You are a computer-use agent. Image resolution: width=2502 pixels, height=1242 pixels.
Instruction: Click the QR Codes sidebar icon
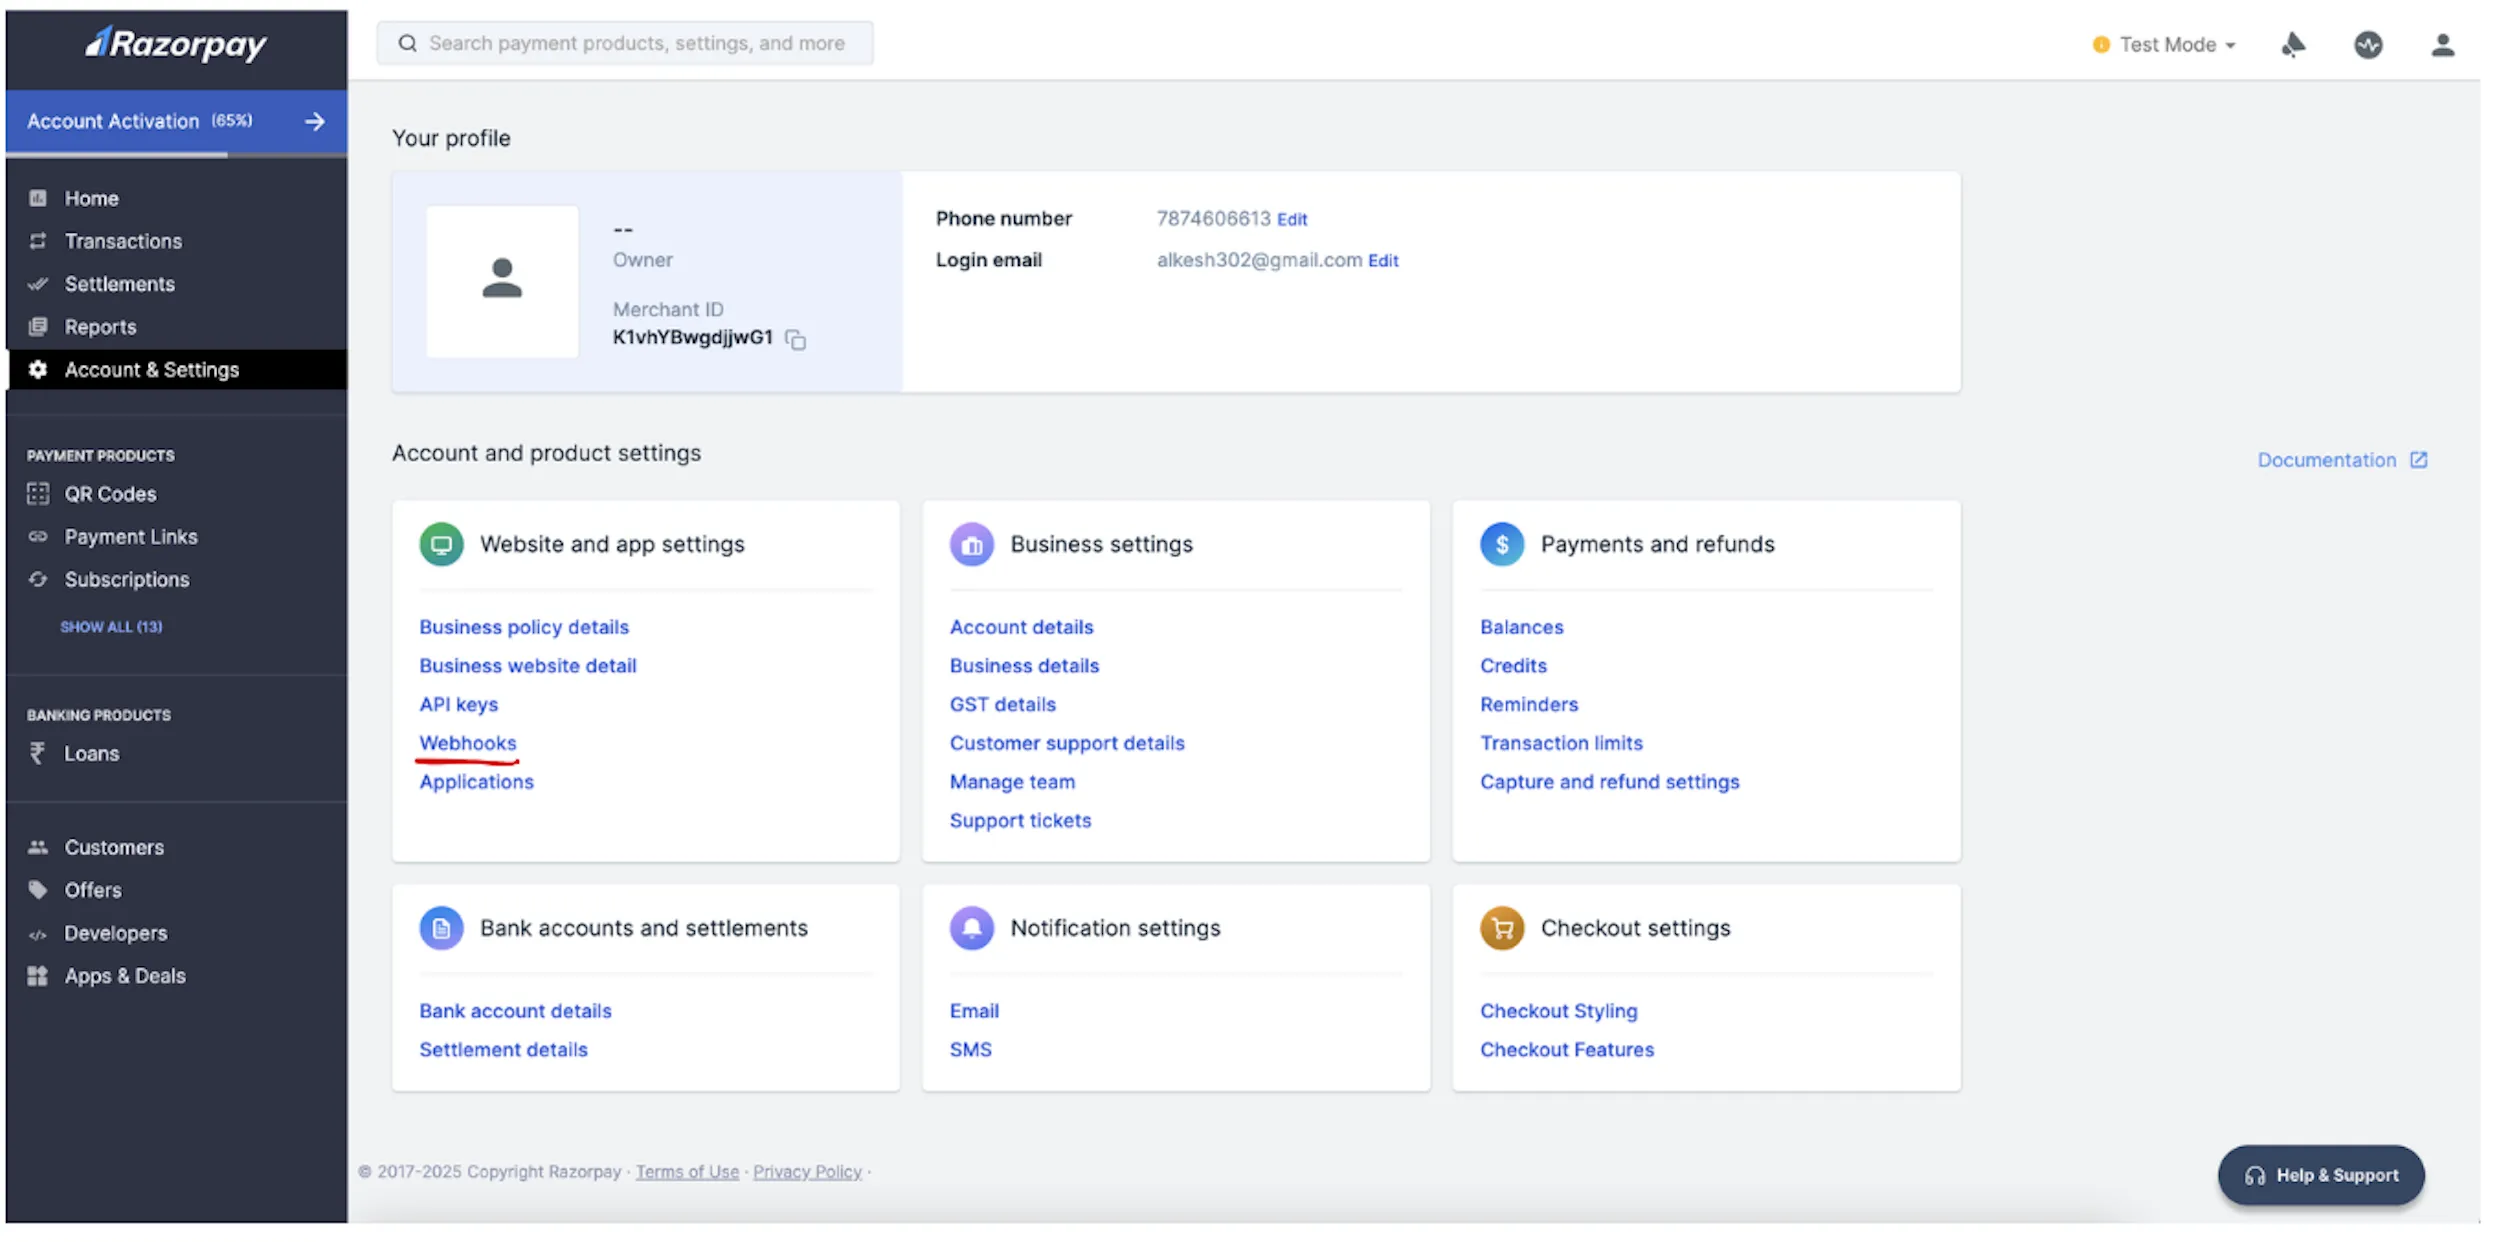click(38, 494)
